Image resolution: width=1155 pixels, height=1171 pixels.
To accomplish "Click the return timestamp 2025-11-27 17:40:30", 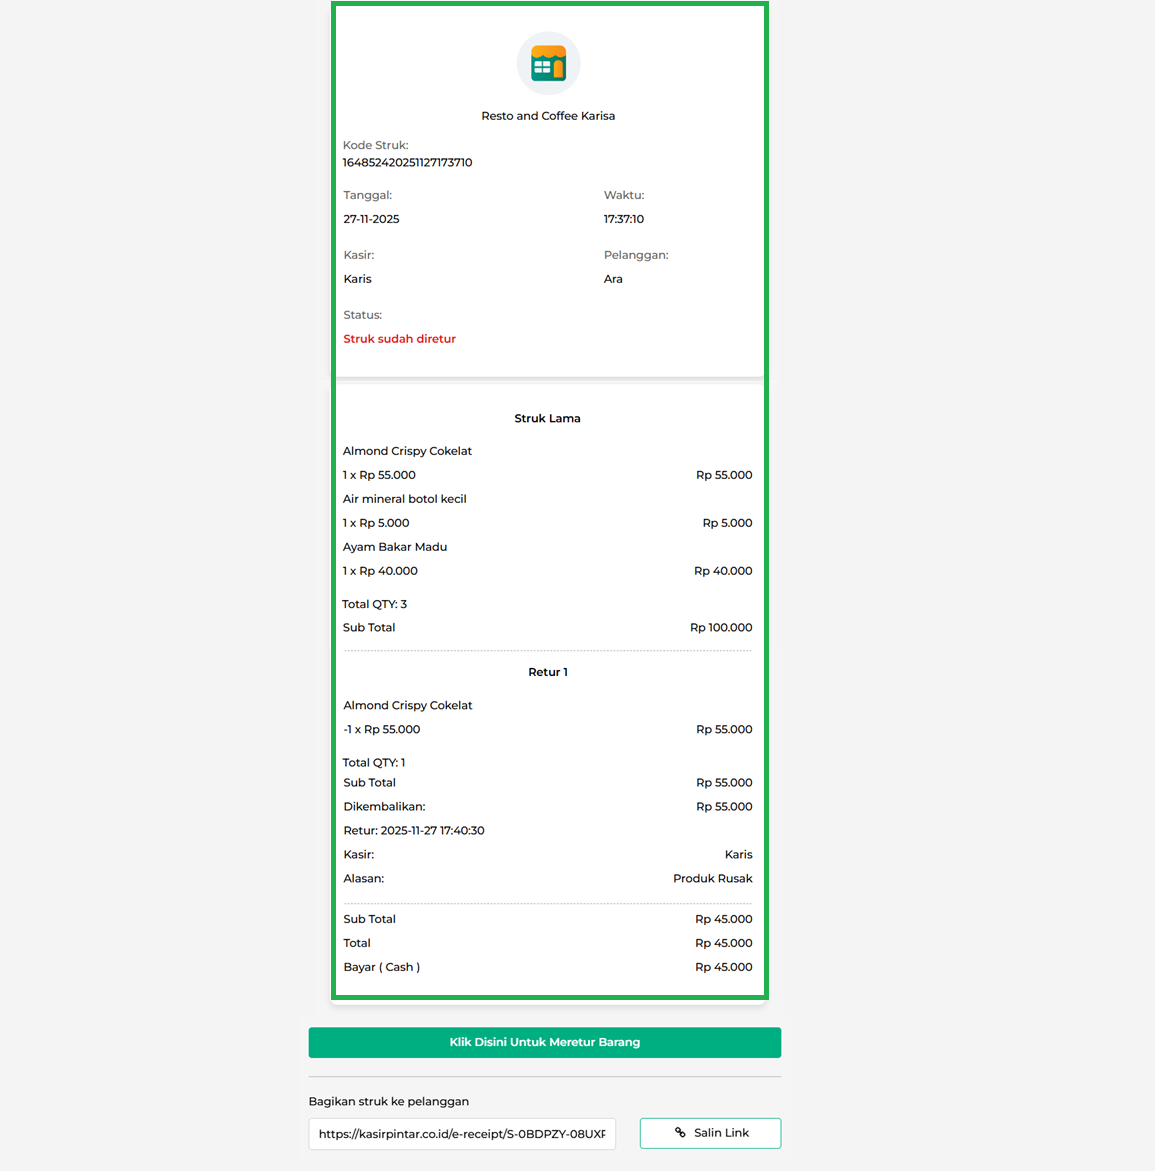I will point(432,831).
